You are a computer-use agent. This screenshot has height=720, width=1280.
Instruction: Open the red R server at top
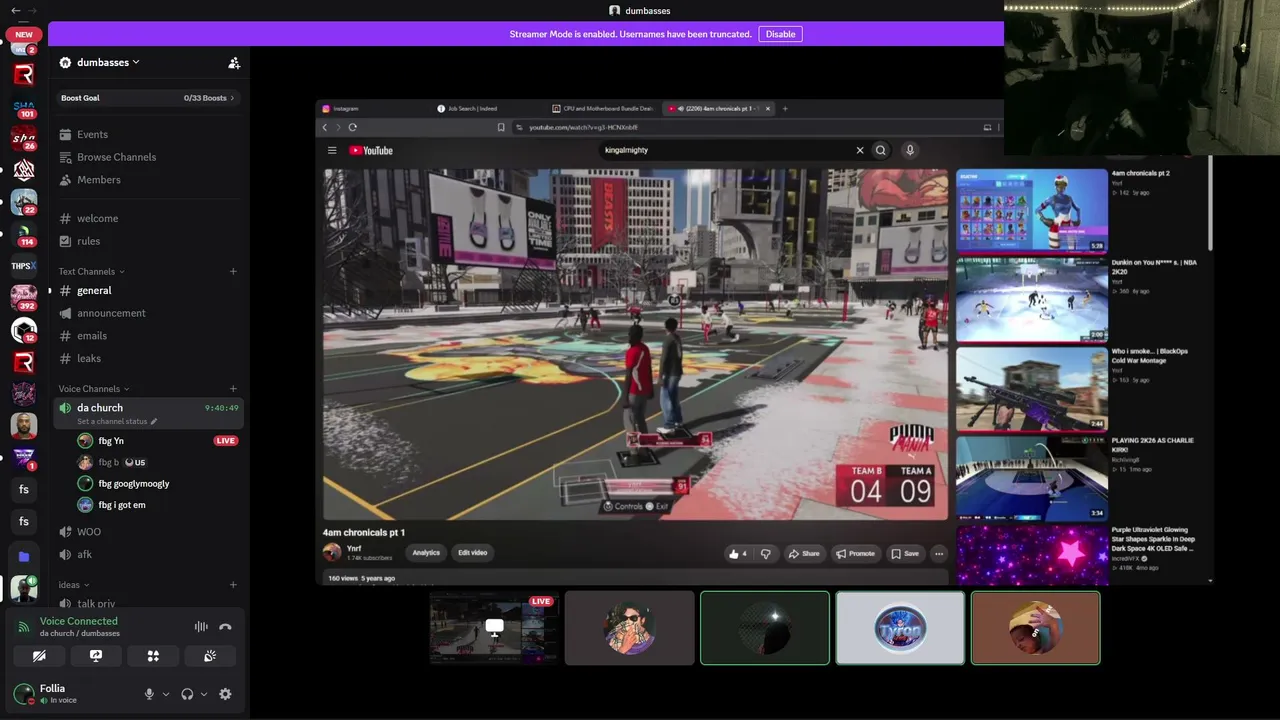24,75
